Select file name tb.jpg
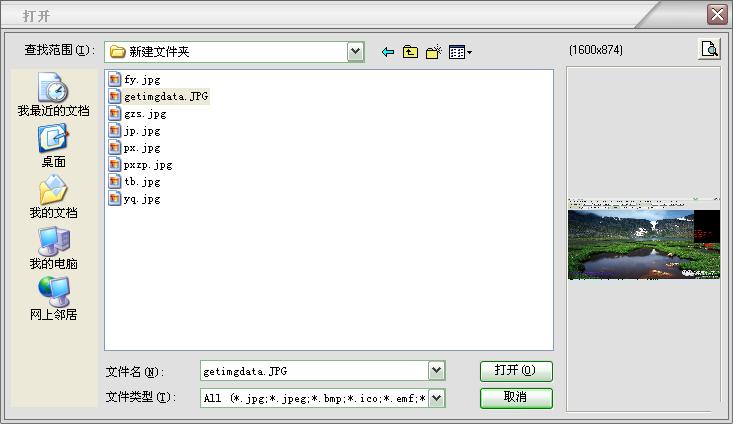 point(142,182)
